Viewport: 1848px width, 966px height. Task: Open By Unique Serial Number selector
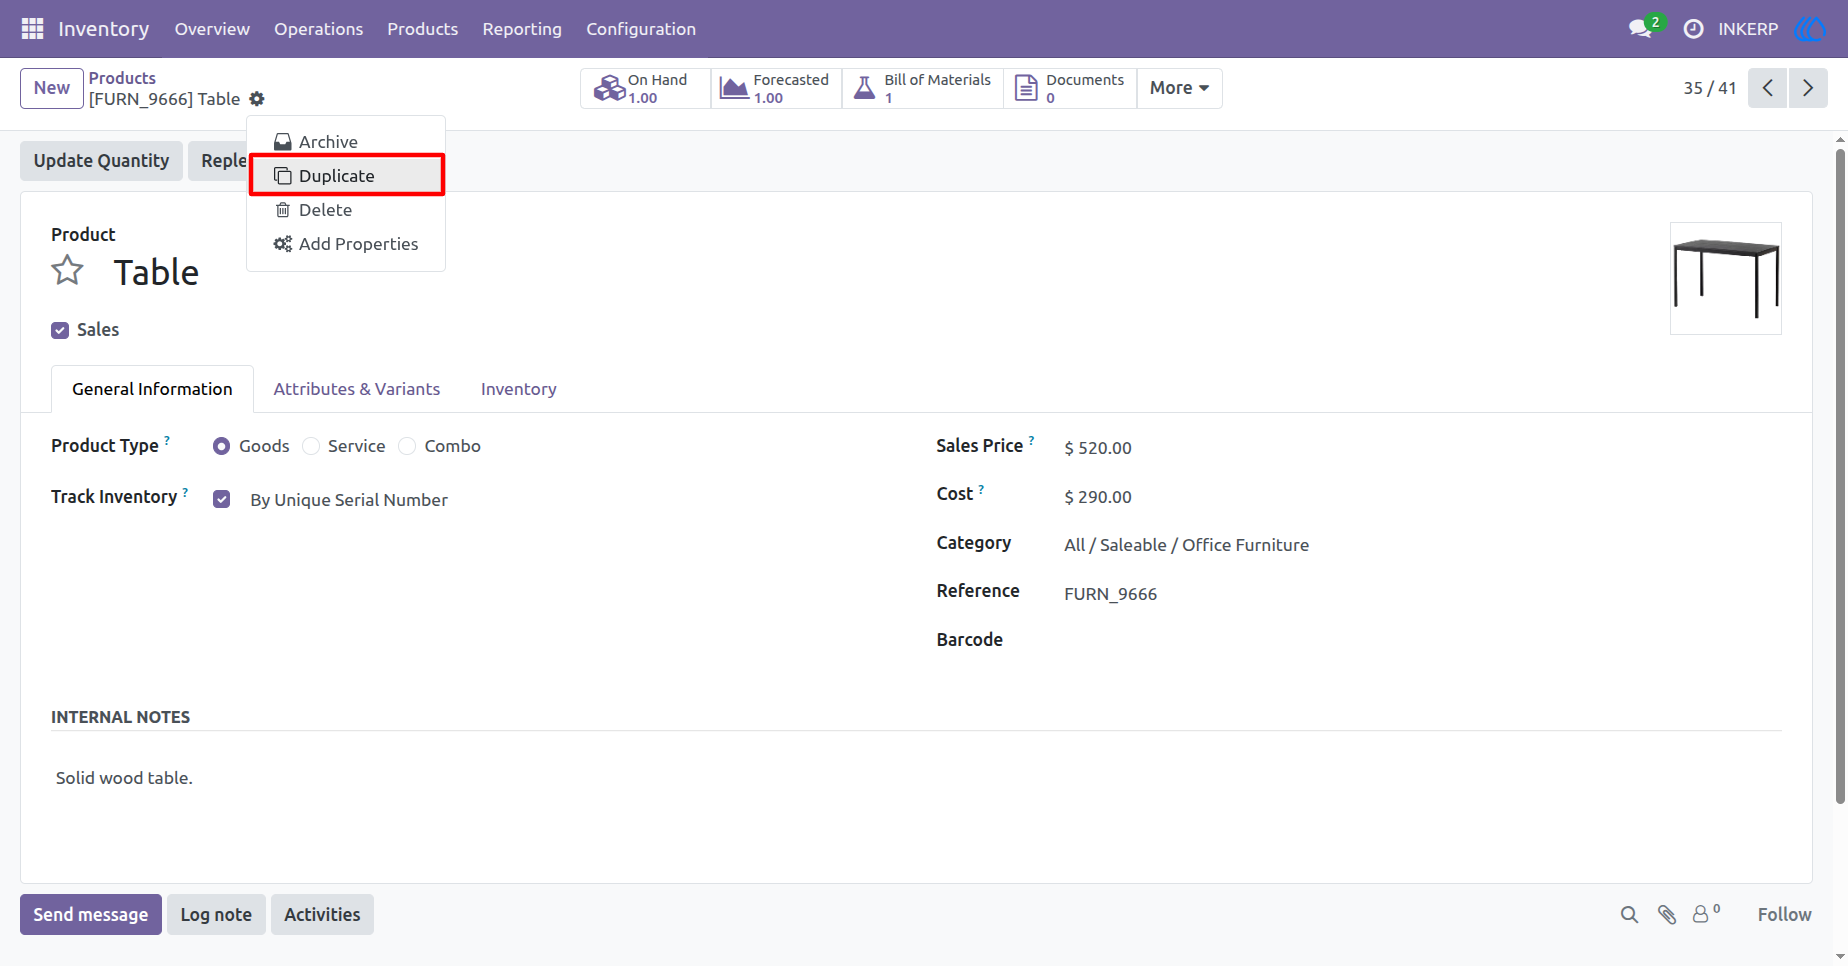coord(349,500)
